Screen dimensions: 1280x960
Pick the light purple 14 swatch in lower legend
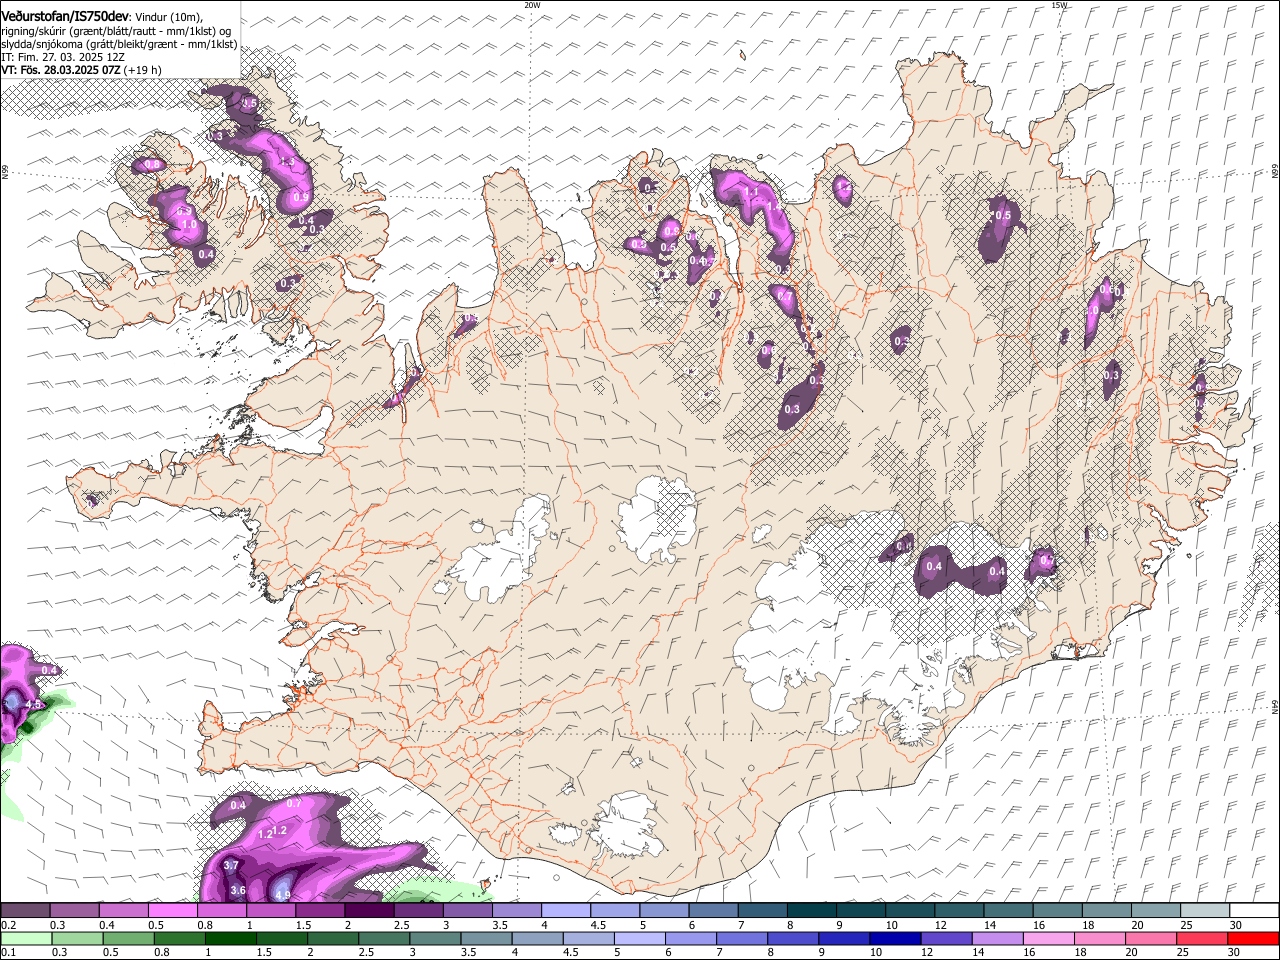tap(997, 939)
